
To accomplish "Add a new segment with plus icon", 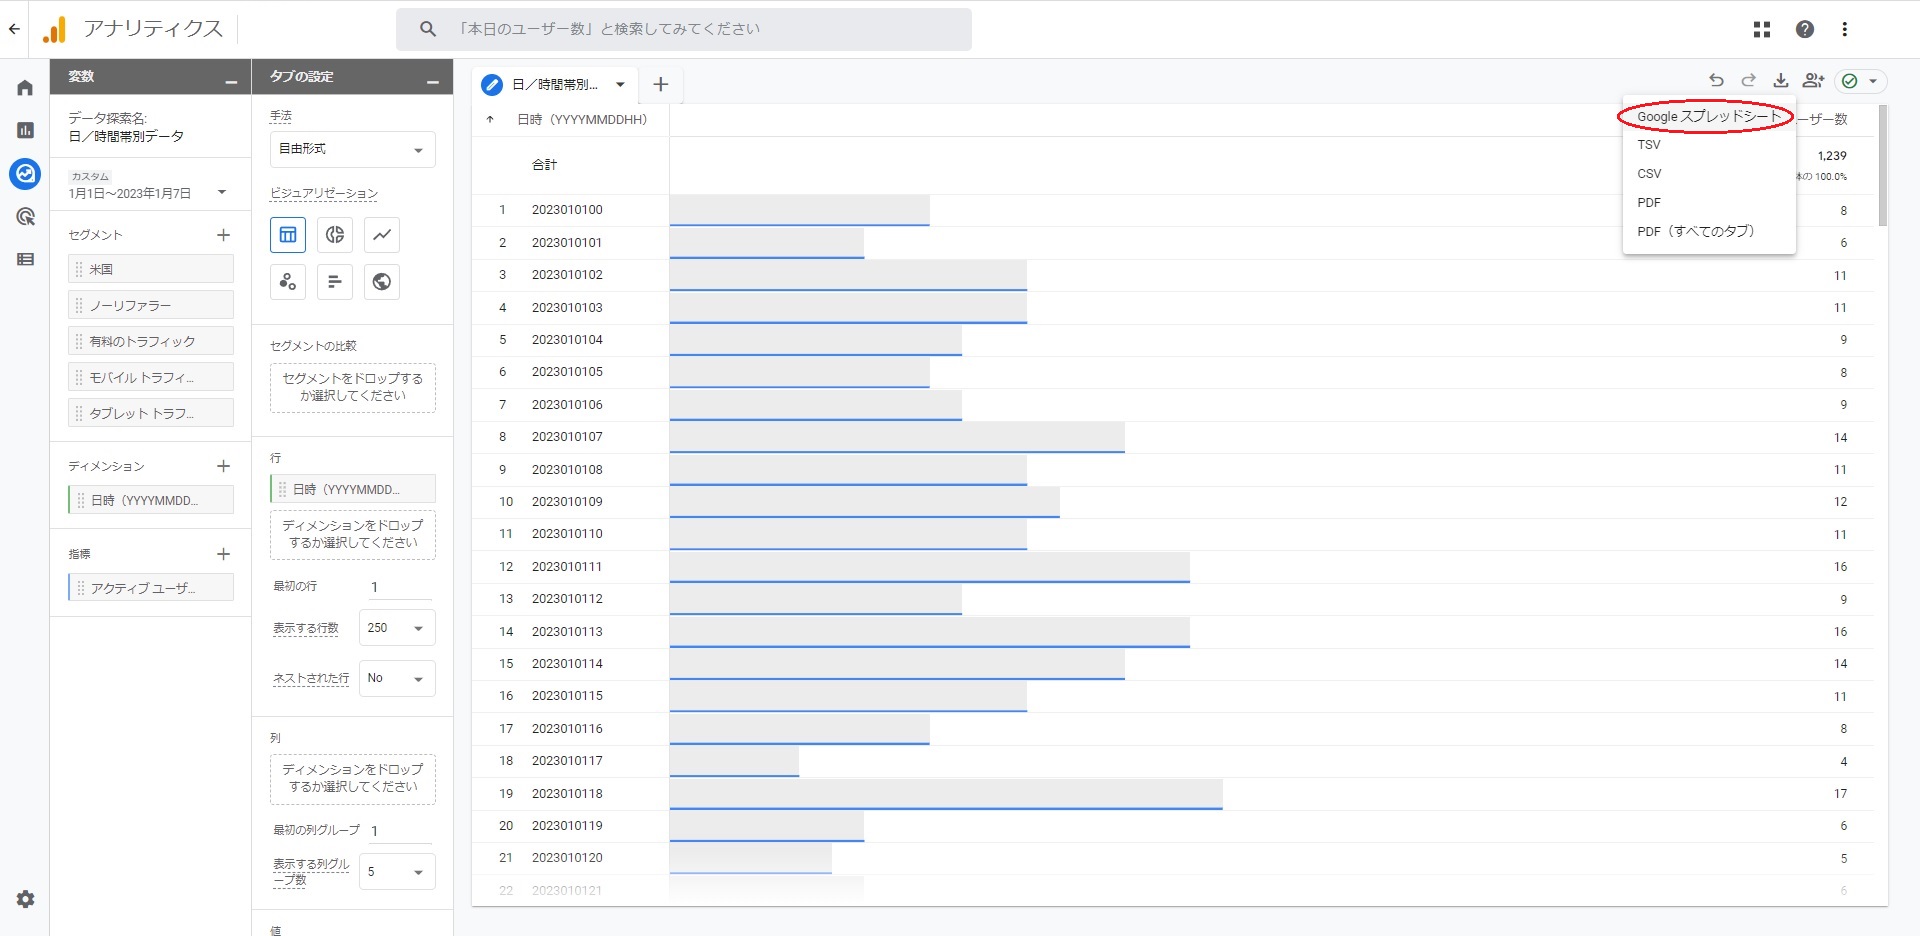I will point(223,235).
